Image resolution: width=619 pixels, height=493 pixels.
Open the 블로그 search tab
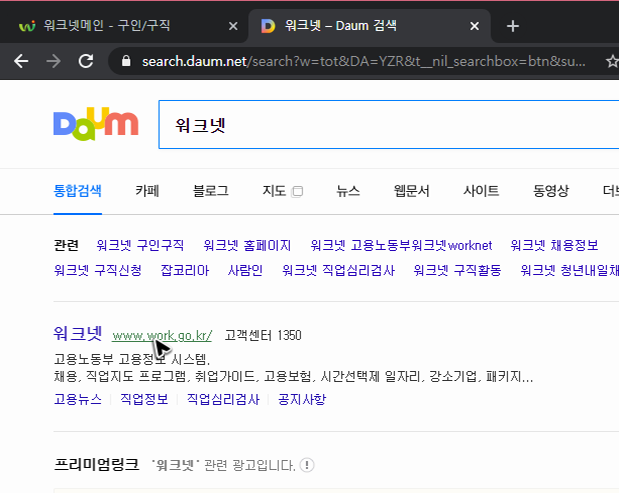[x=210, y=191]
